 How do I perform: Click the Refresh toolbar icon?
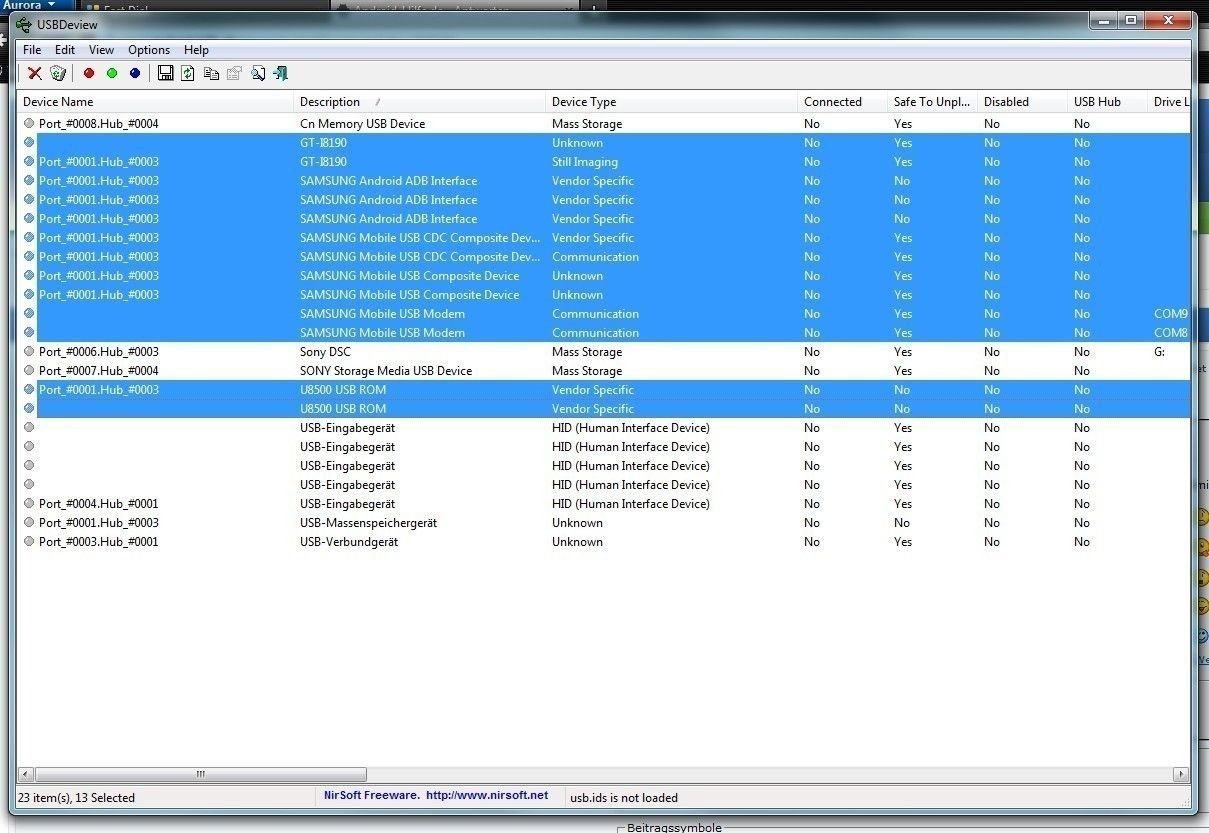[187, 73]
